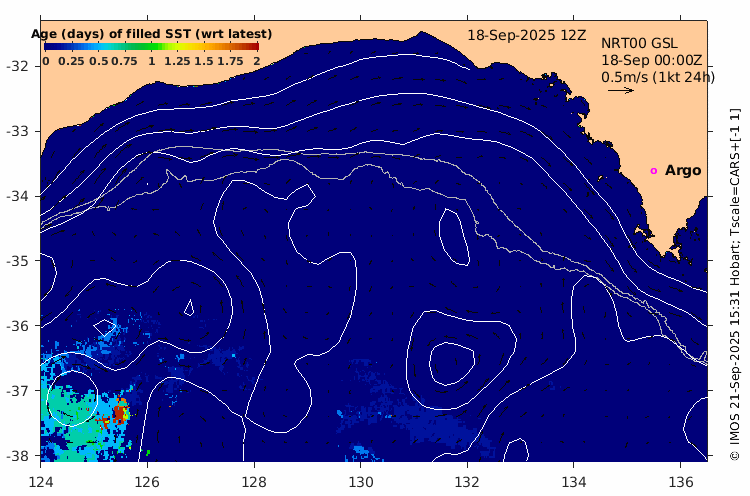The width and height of the screenshot is (750, 496).
Task: Click the red-orange old SST patch
Action: coord(120,412)
